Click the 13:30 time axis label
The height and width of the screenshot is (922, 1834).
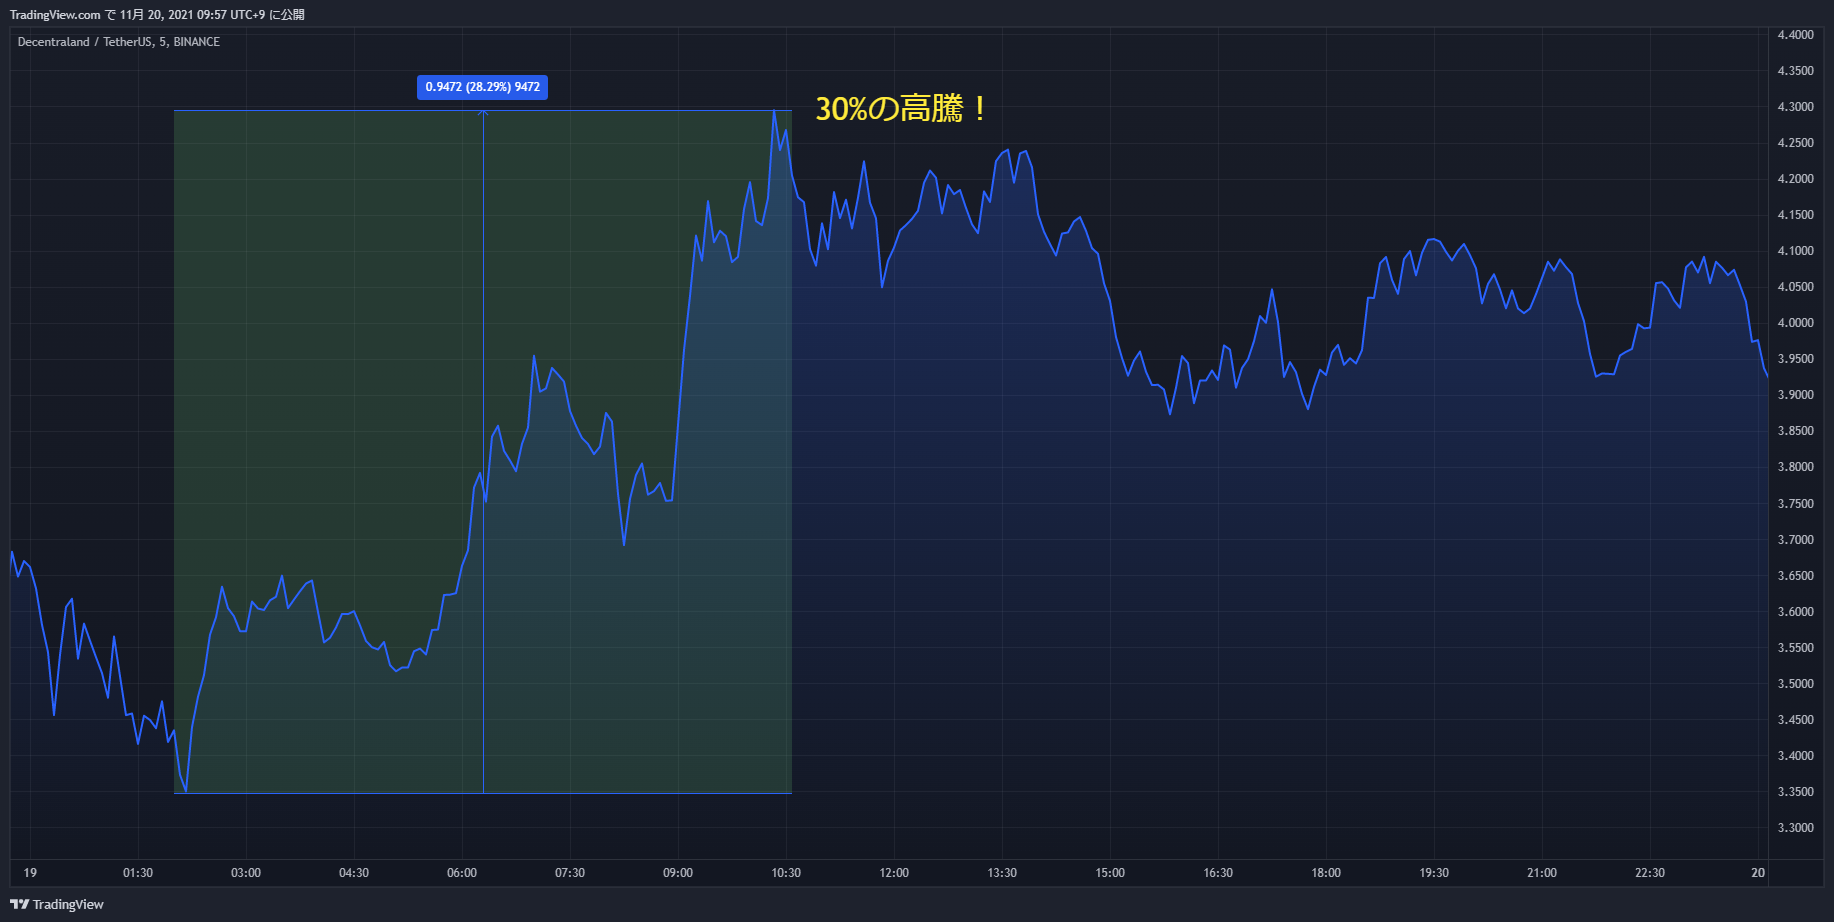coord(1002,873)
